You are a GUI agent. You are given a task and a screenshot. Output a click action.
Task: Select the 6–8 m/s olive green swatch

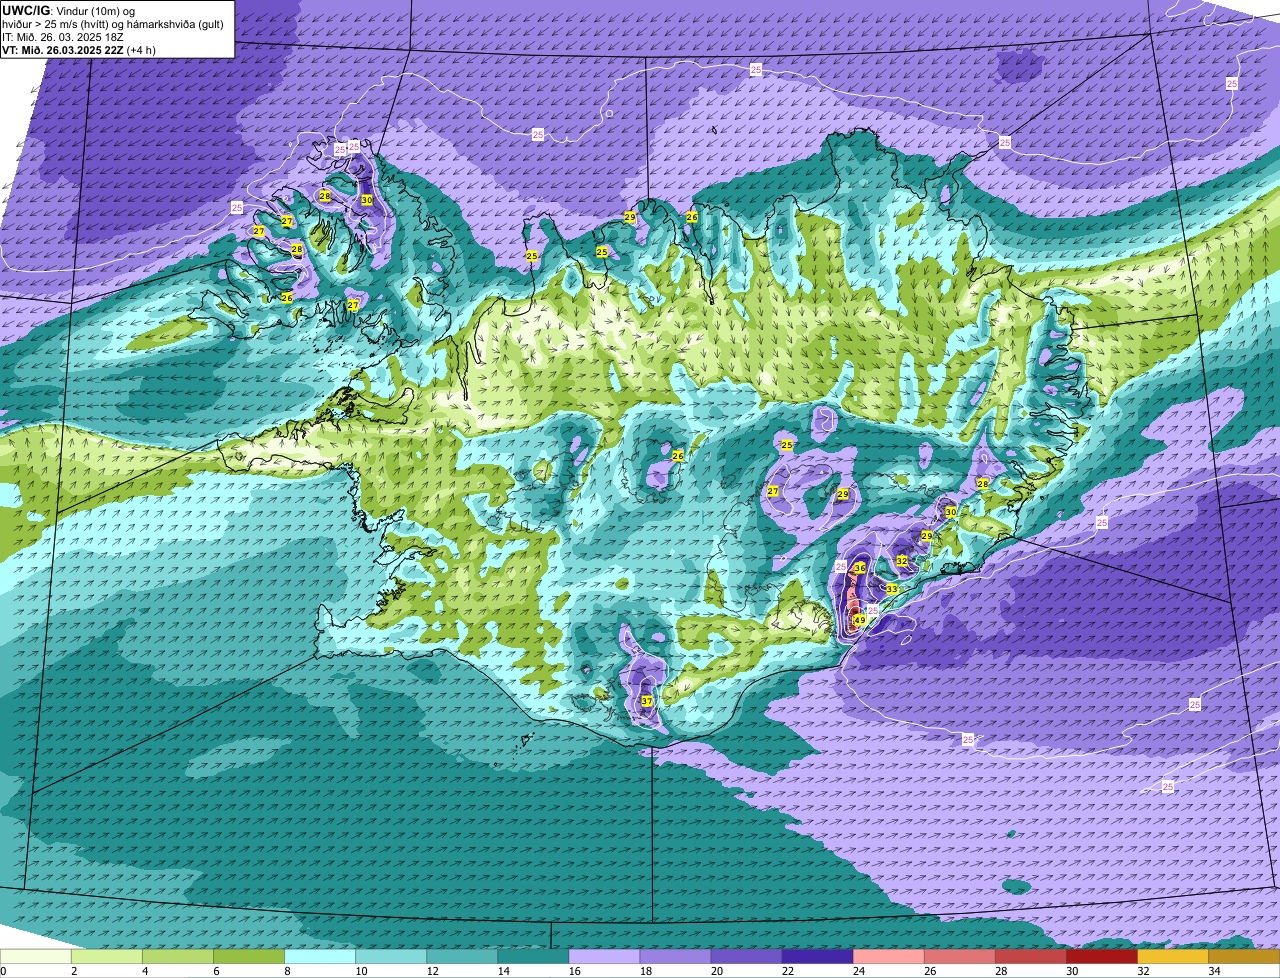pyautogui.click(x=249, y=956)
